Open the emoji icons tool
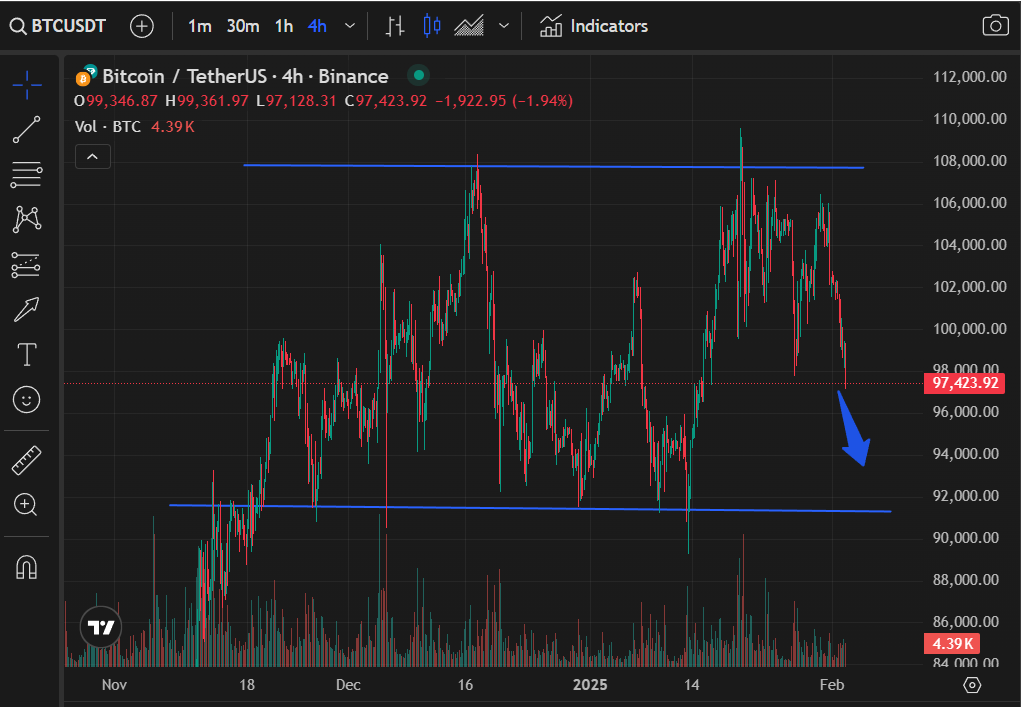This screenshot has height=707, width=1022. tap(27, 399)
